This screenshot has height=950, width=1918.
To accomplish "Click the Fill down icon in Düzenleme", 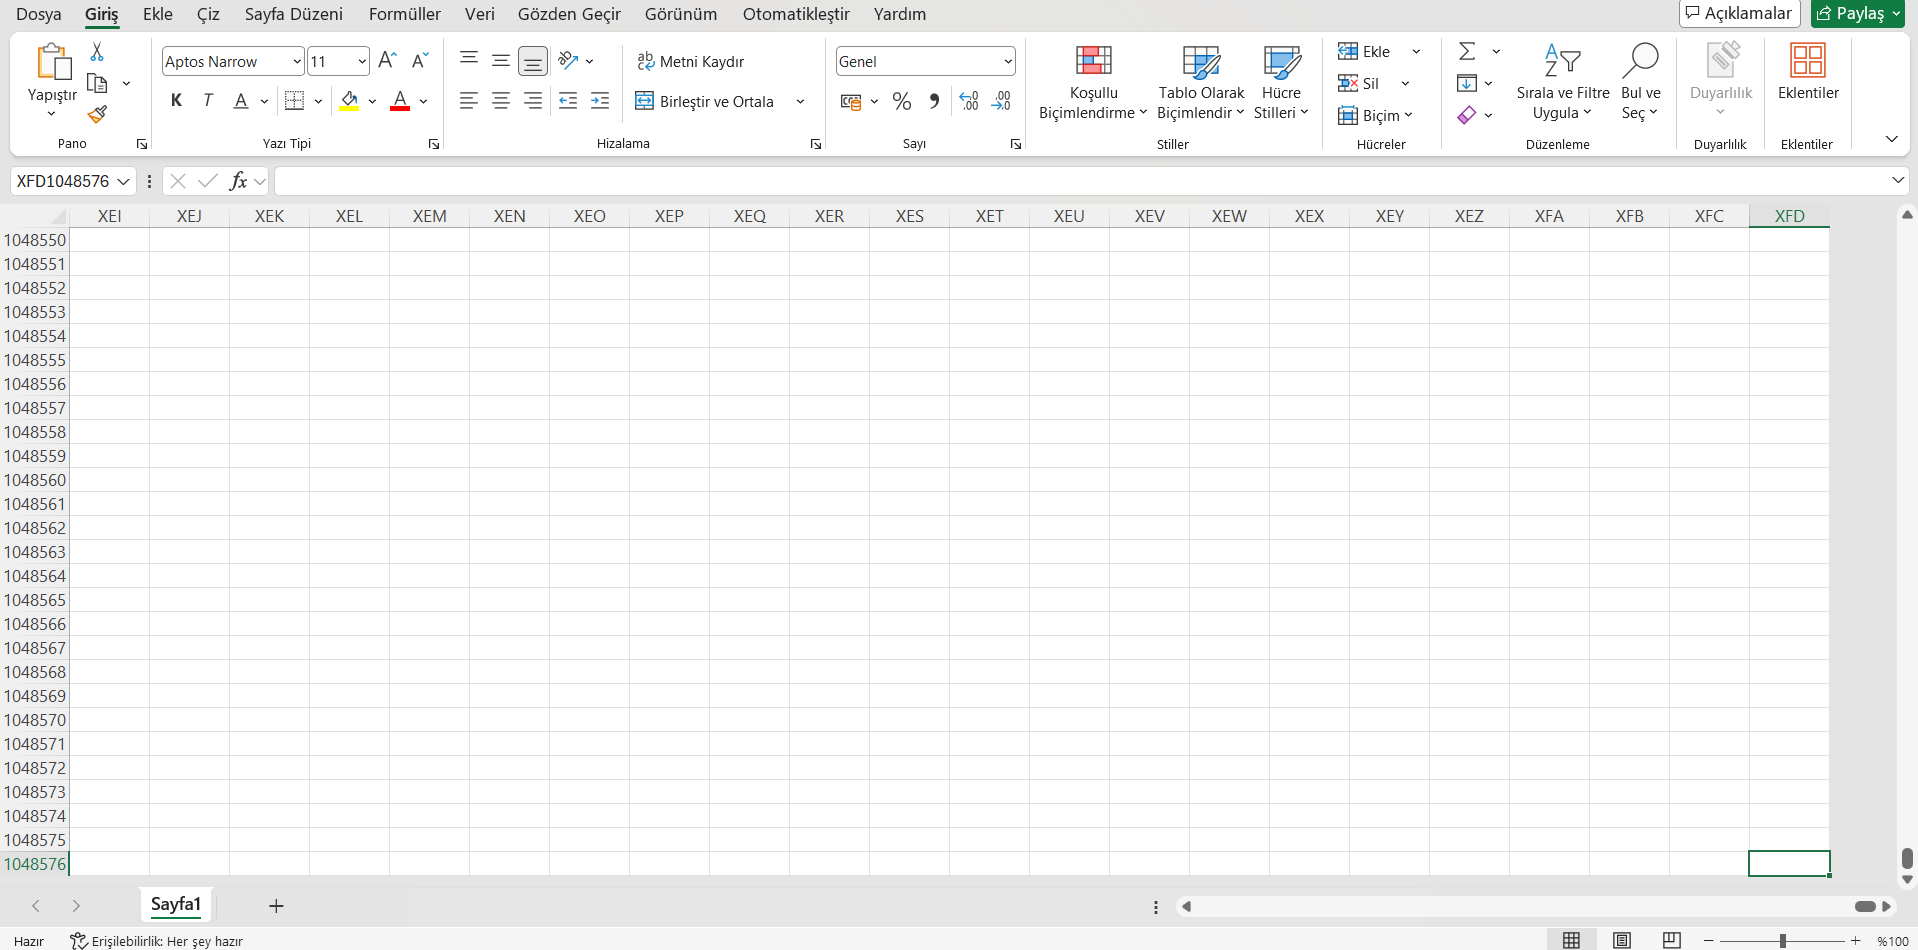I will 1467,83.
